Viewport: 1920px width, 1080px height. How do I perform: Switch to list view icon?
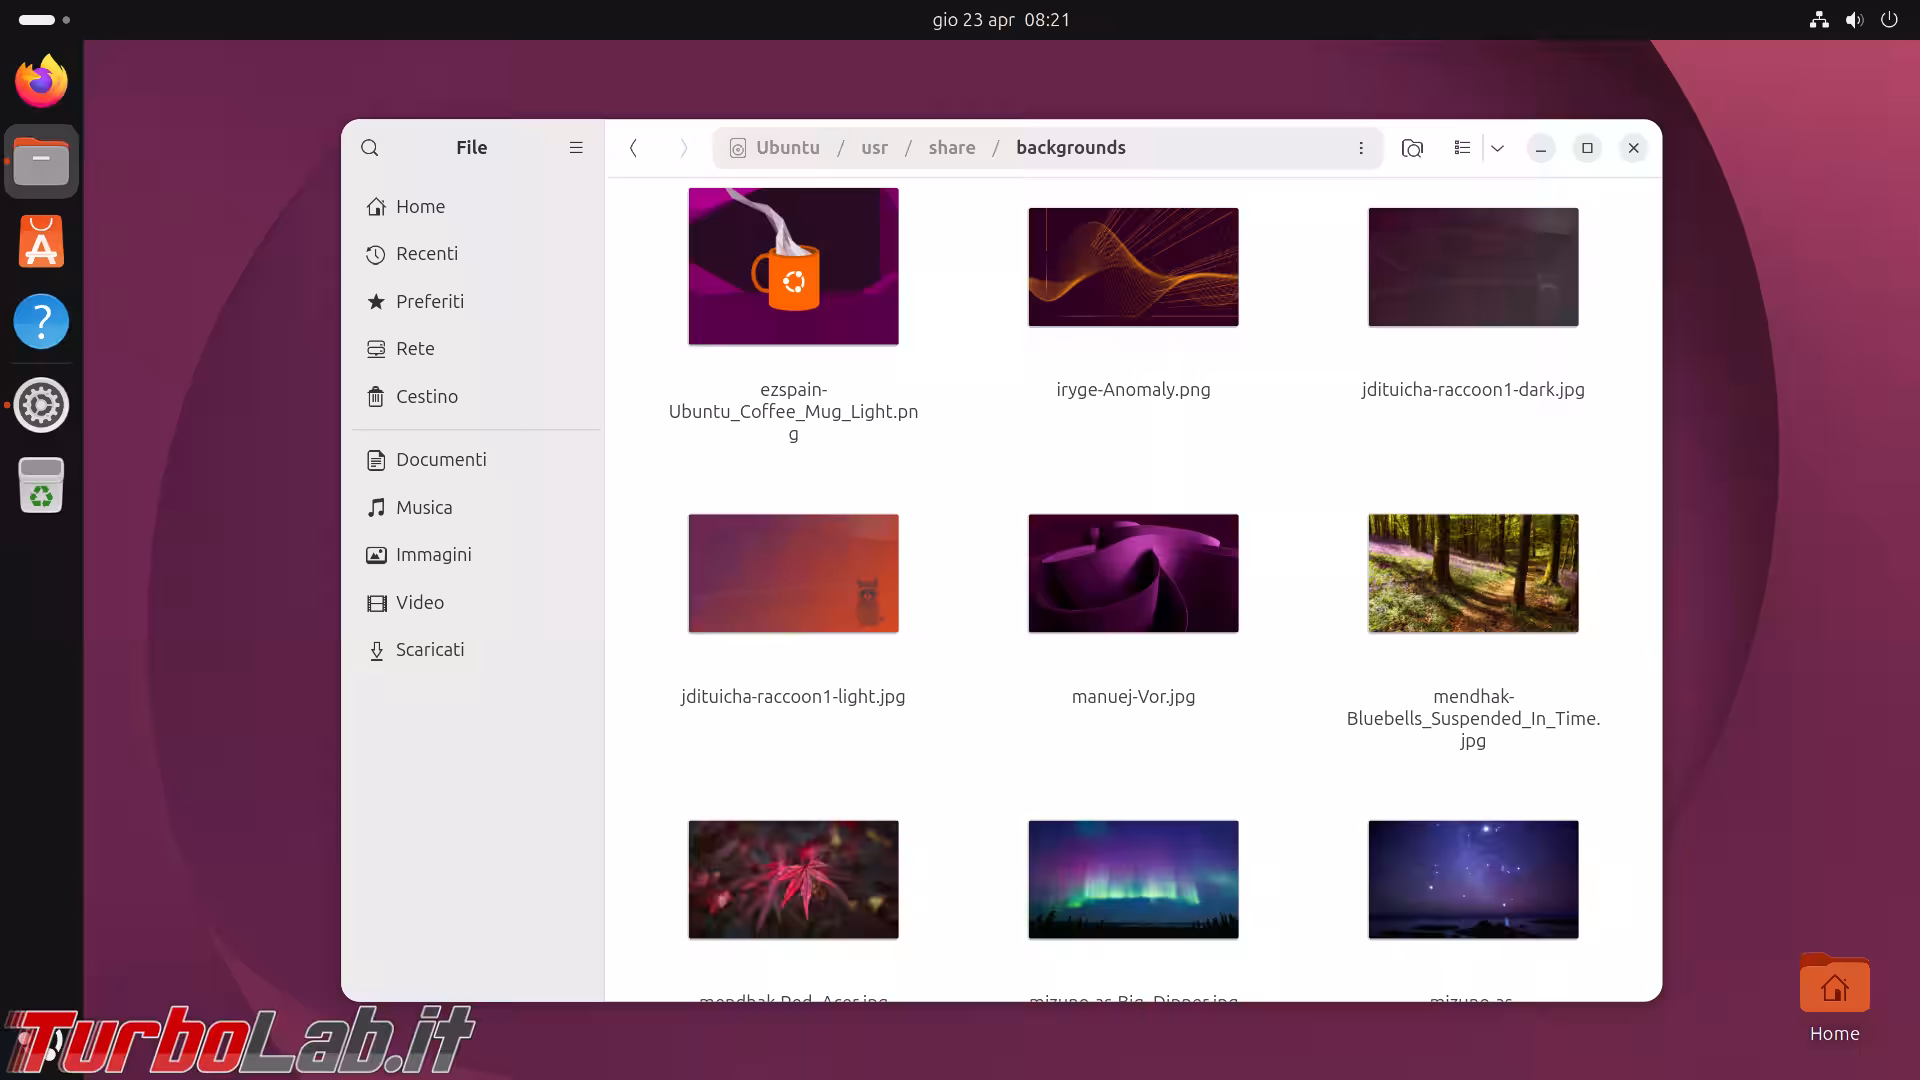1462,148
